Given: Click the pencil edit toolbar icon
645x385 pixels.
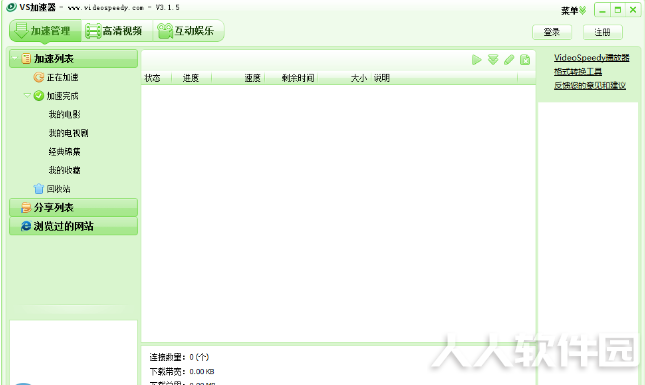Looking at the screenshot, I should 509,60.
